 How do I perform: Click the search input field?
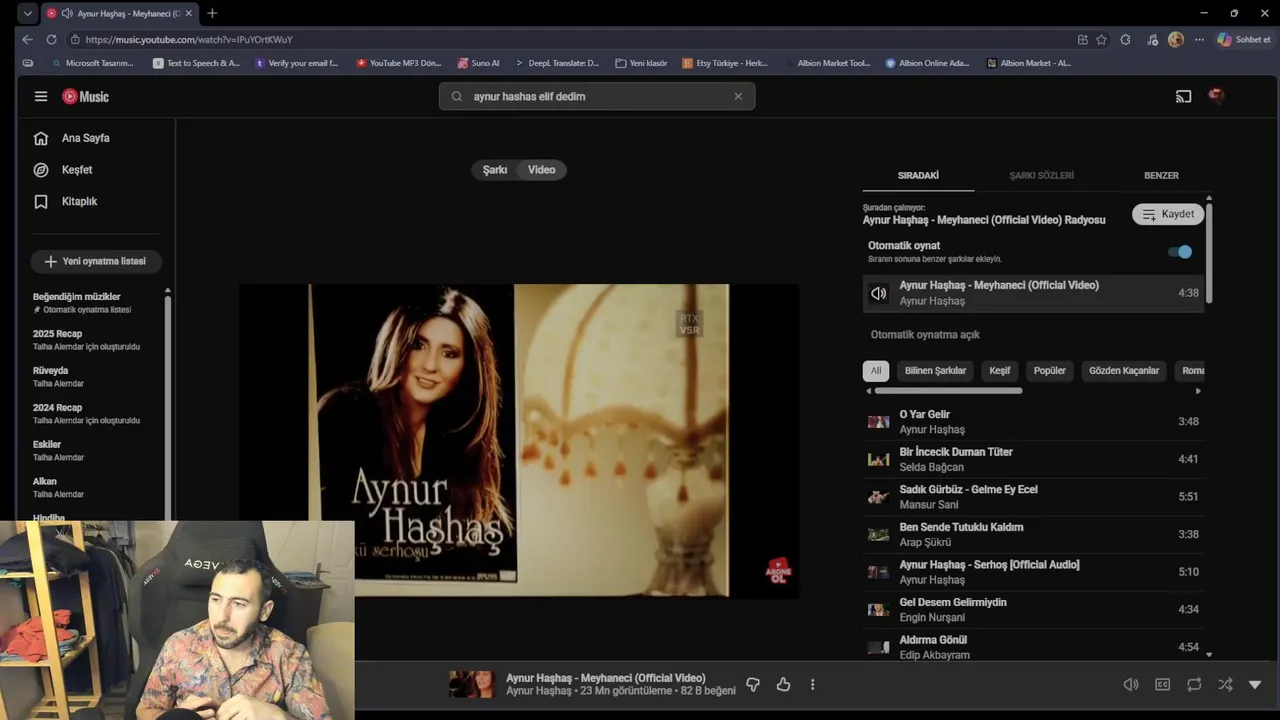coord(597,96)
